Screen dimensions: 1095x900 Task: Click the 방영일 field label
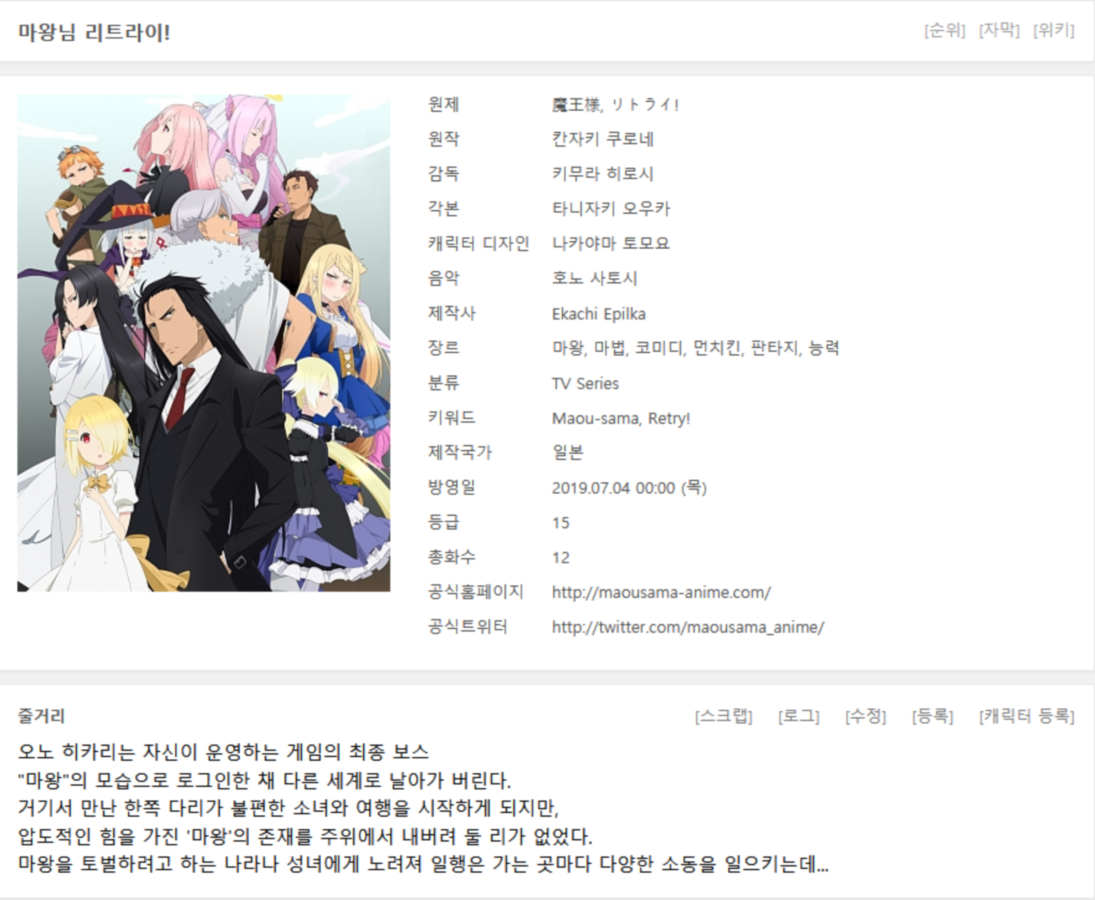452,488
